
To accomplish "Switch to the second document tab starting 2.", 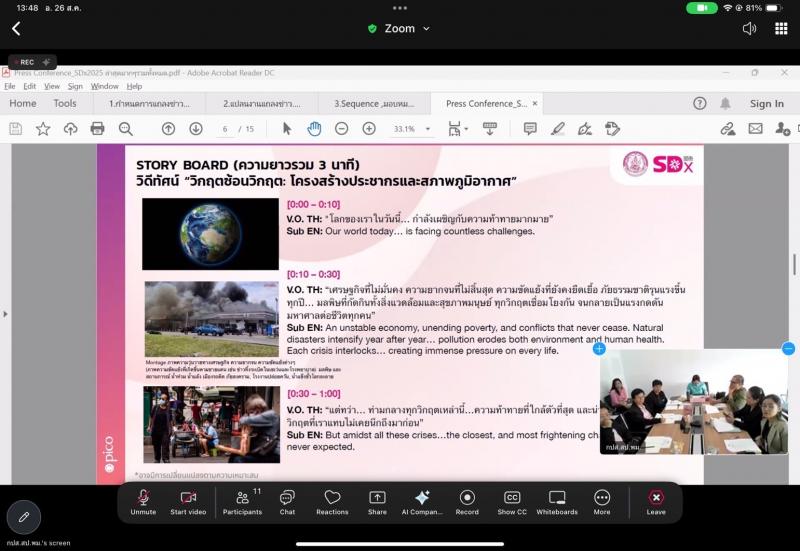I will pos(262,104).
